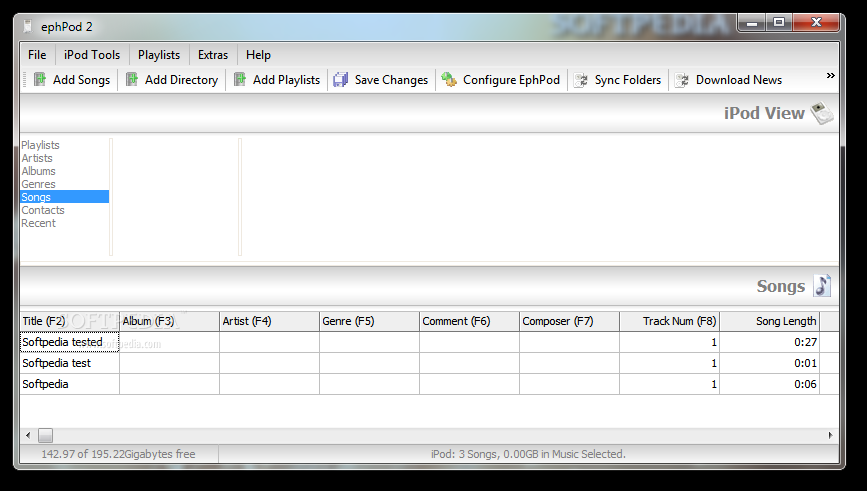
Task: Open the Playlists menu
Action: [159, 55]
